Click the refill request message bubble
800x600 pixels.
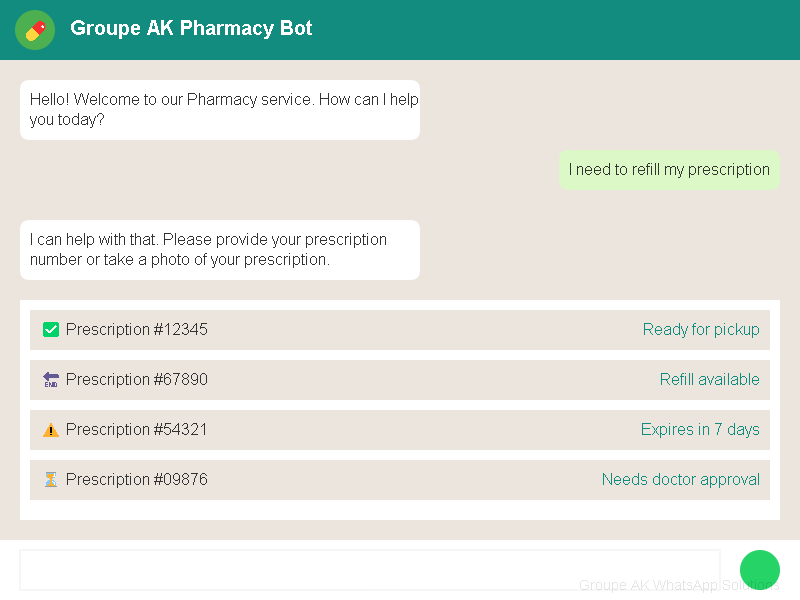(x=669, y=169)
